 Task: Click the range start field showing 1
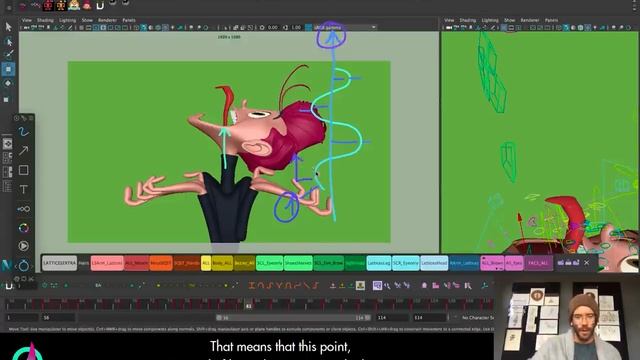pyautogui.click(x=22, y=317)
